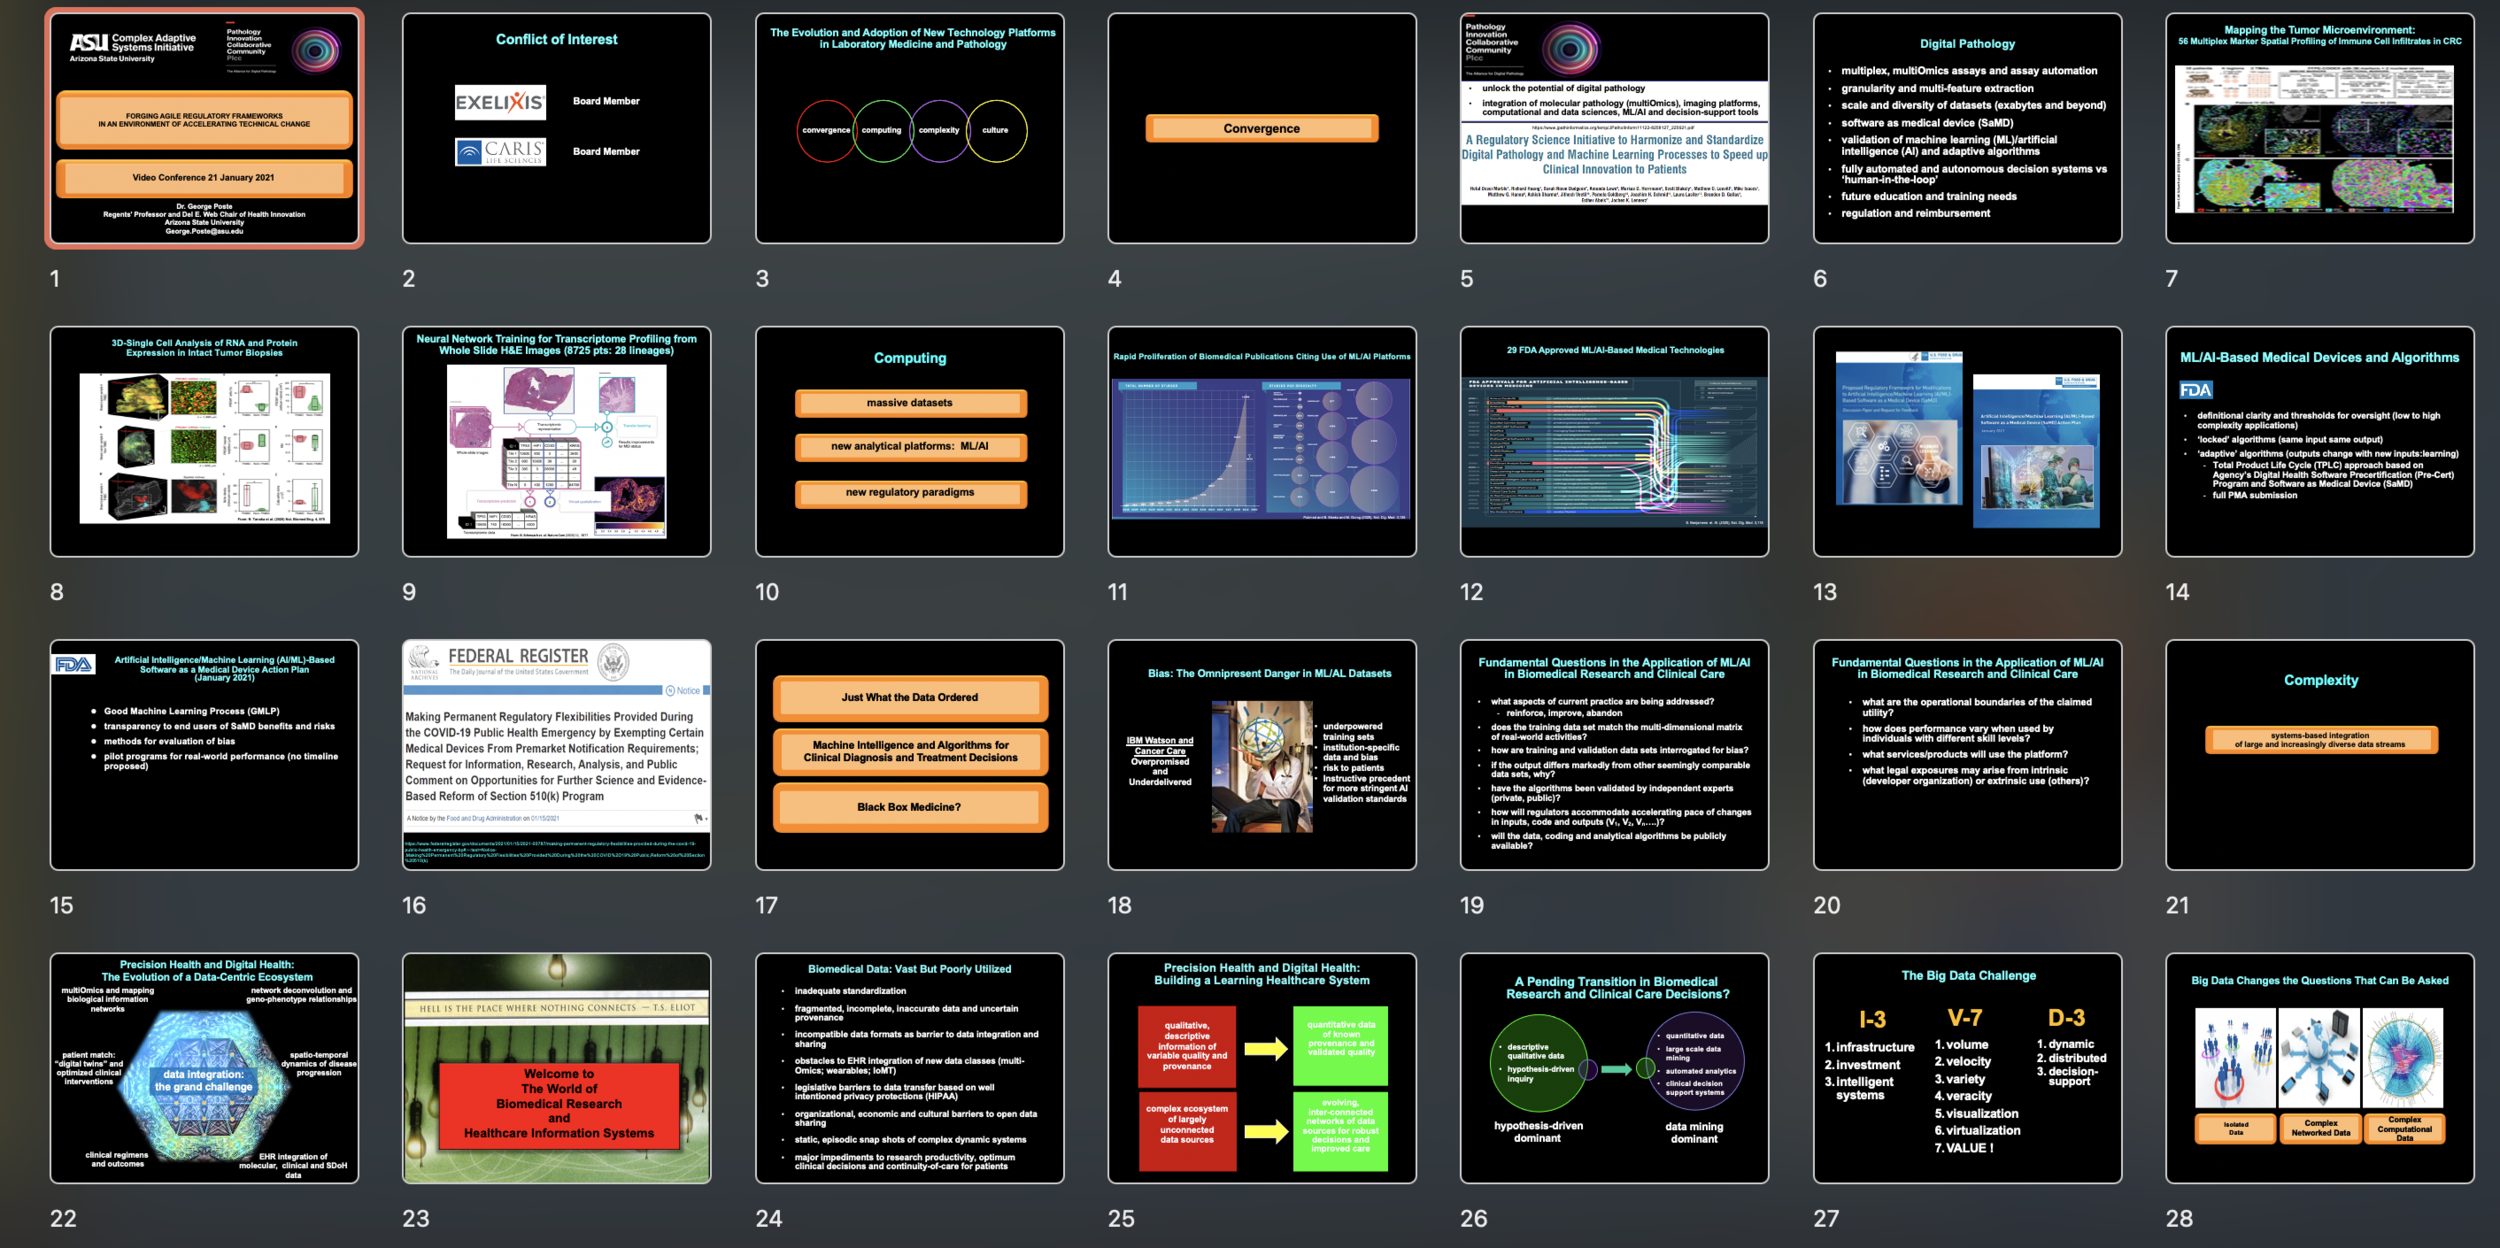Viewport: 2500px width, 1248px height.
Task: Select the Black Box Medicine slide
Action: pyautogui.click(x=909, y=754)
